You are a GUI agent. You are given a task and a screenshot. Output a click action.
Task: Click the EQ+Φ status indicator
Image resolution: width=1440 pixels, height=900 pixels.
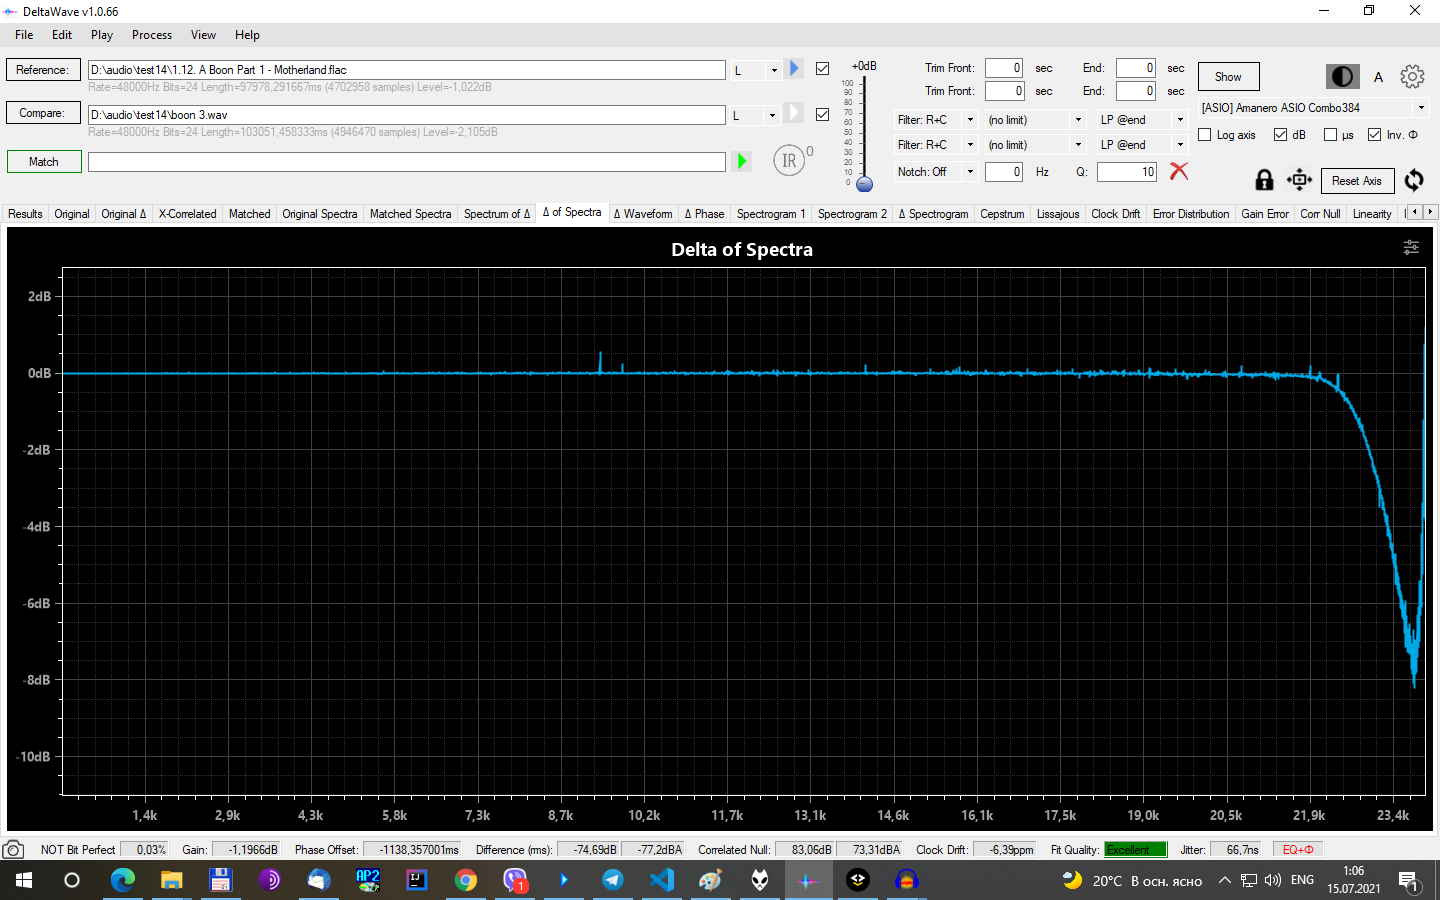pos(1298,849)
